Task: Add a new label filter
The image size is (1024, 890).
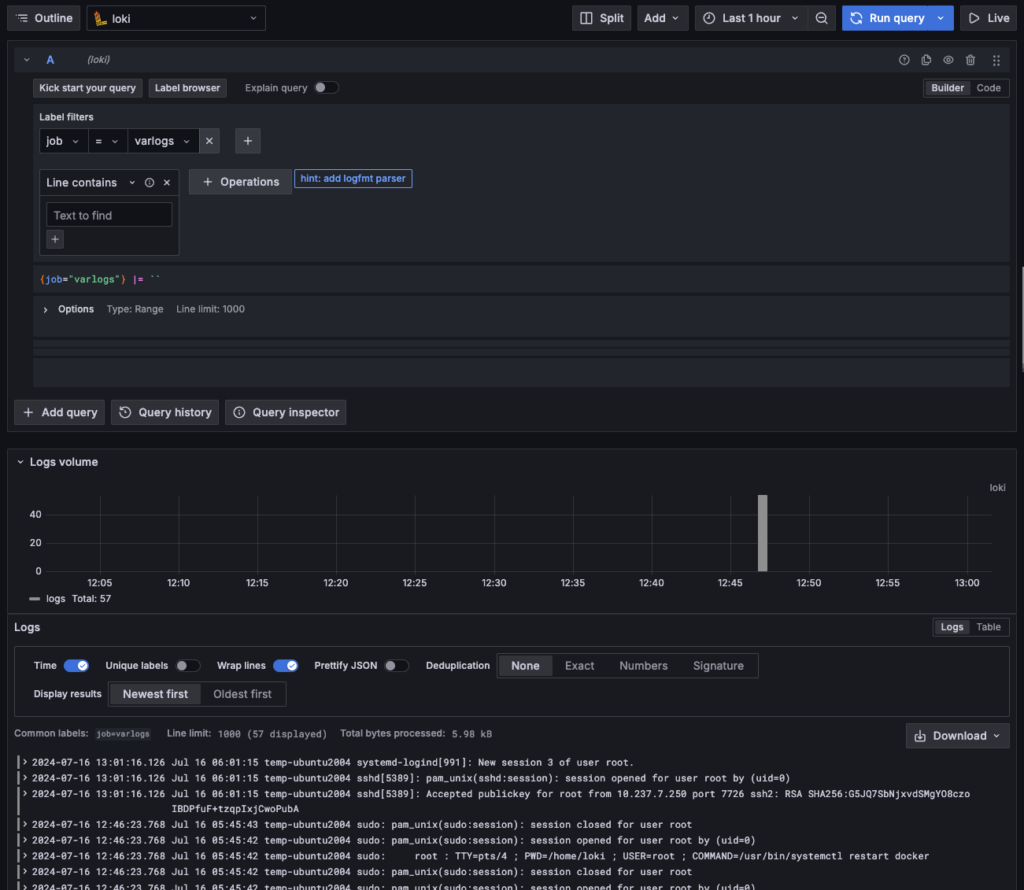Action: click(x=248, y=141)
